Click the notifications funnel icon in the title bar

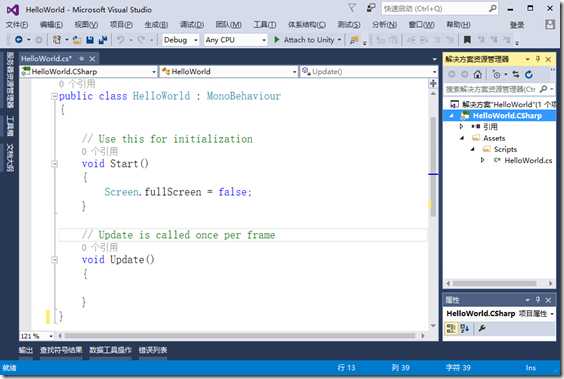[x=352, y=8]
